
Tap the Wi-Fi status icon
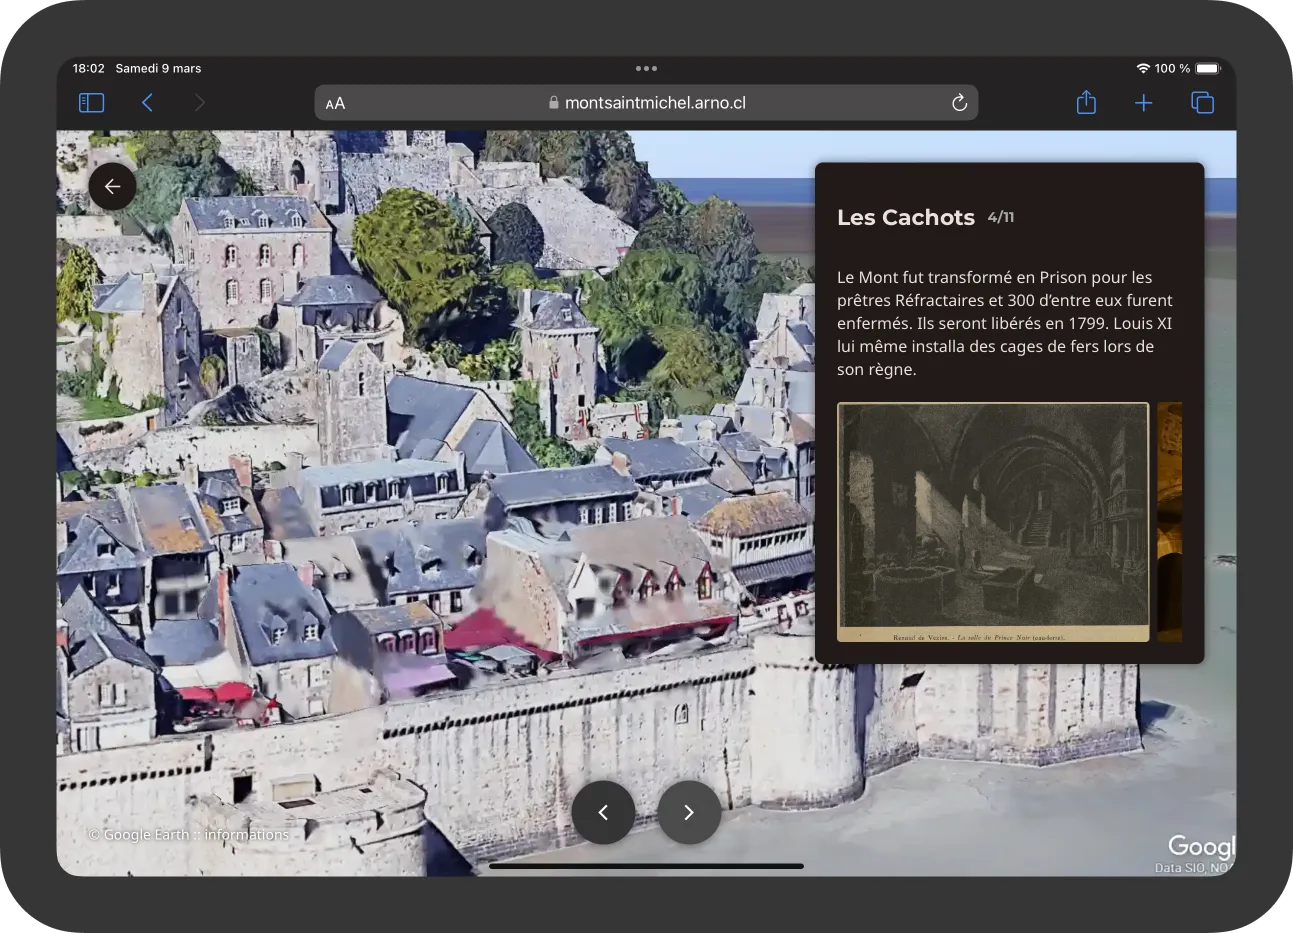click(1142, 69)
